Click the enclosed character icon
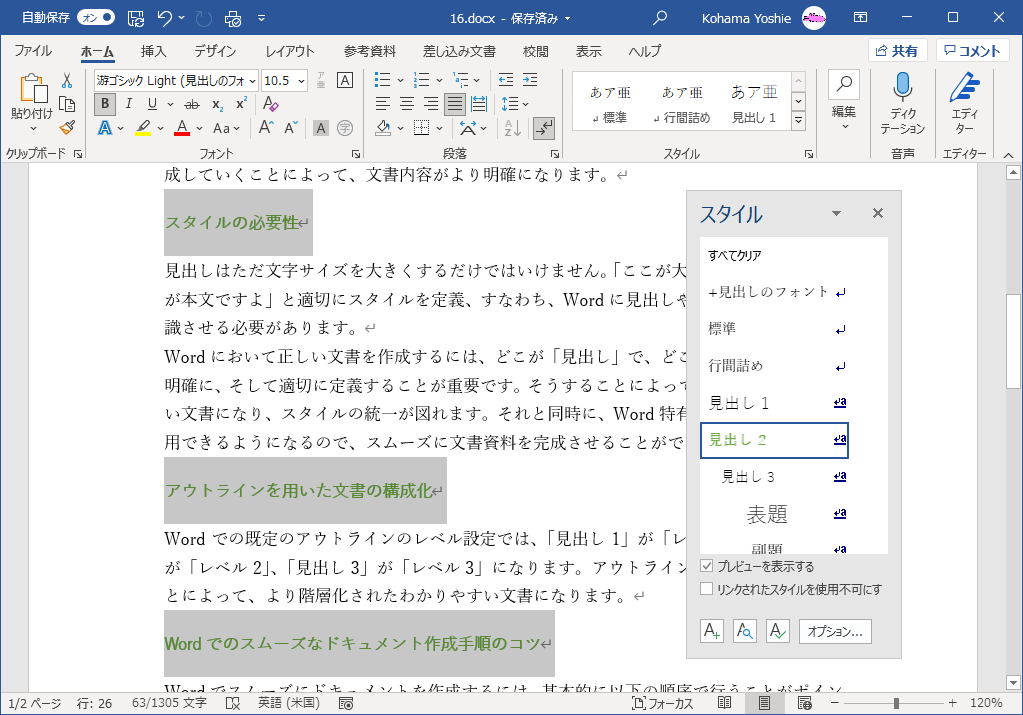Screen dimensions: 1023x715 pos(345,128)
